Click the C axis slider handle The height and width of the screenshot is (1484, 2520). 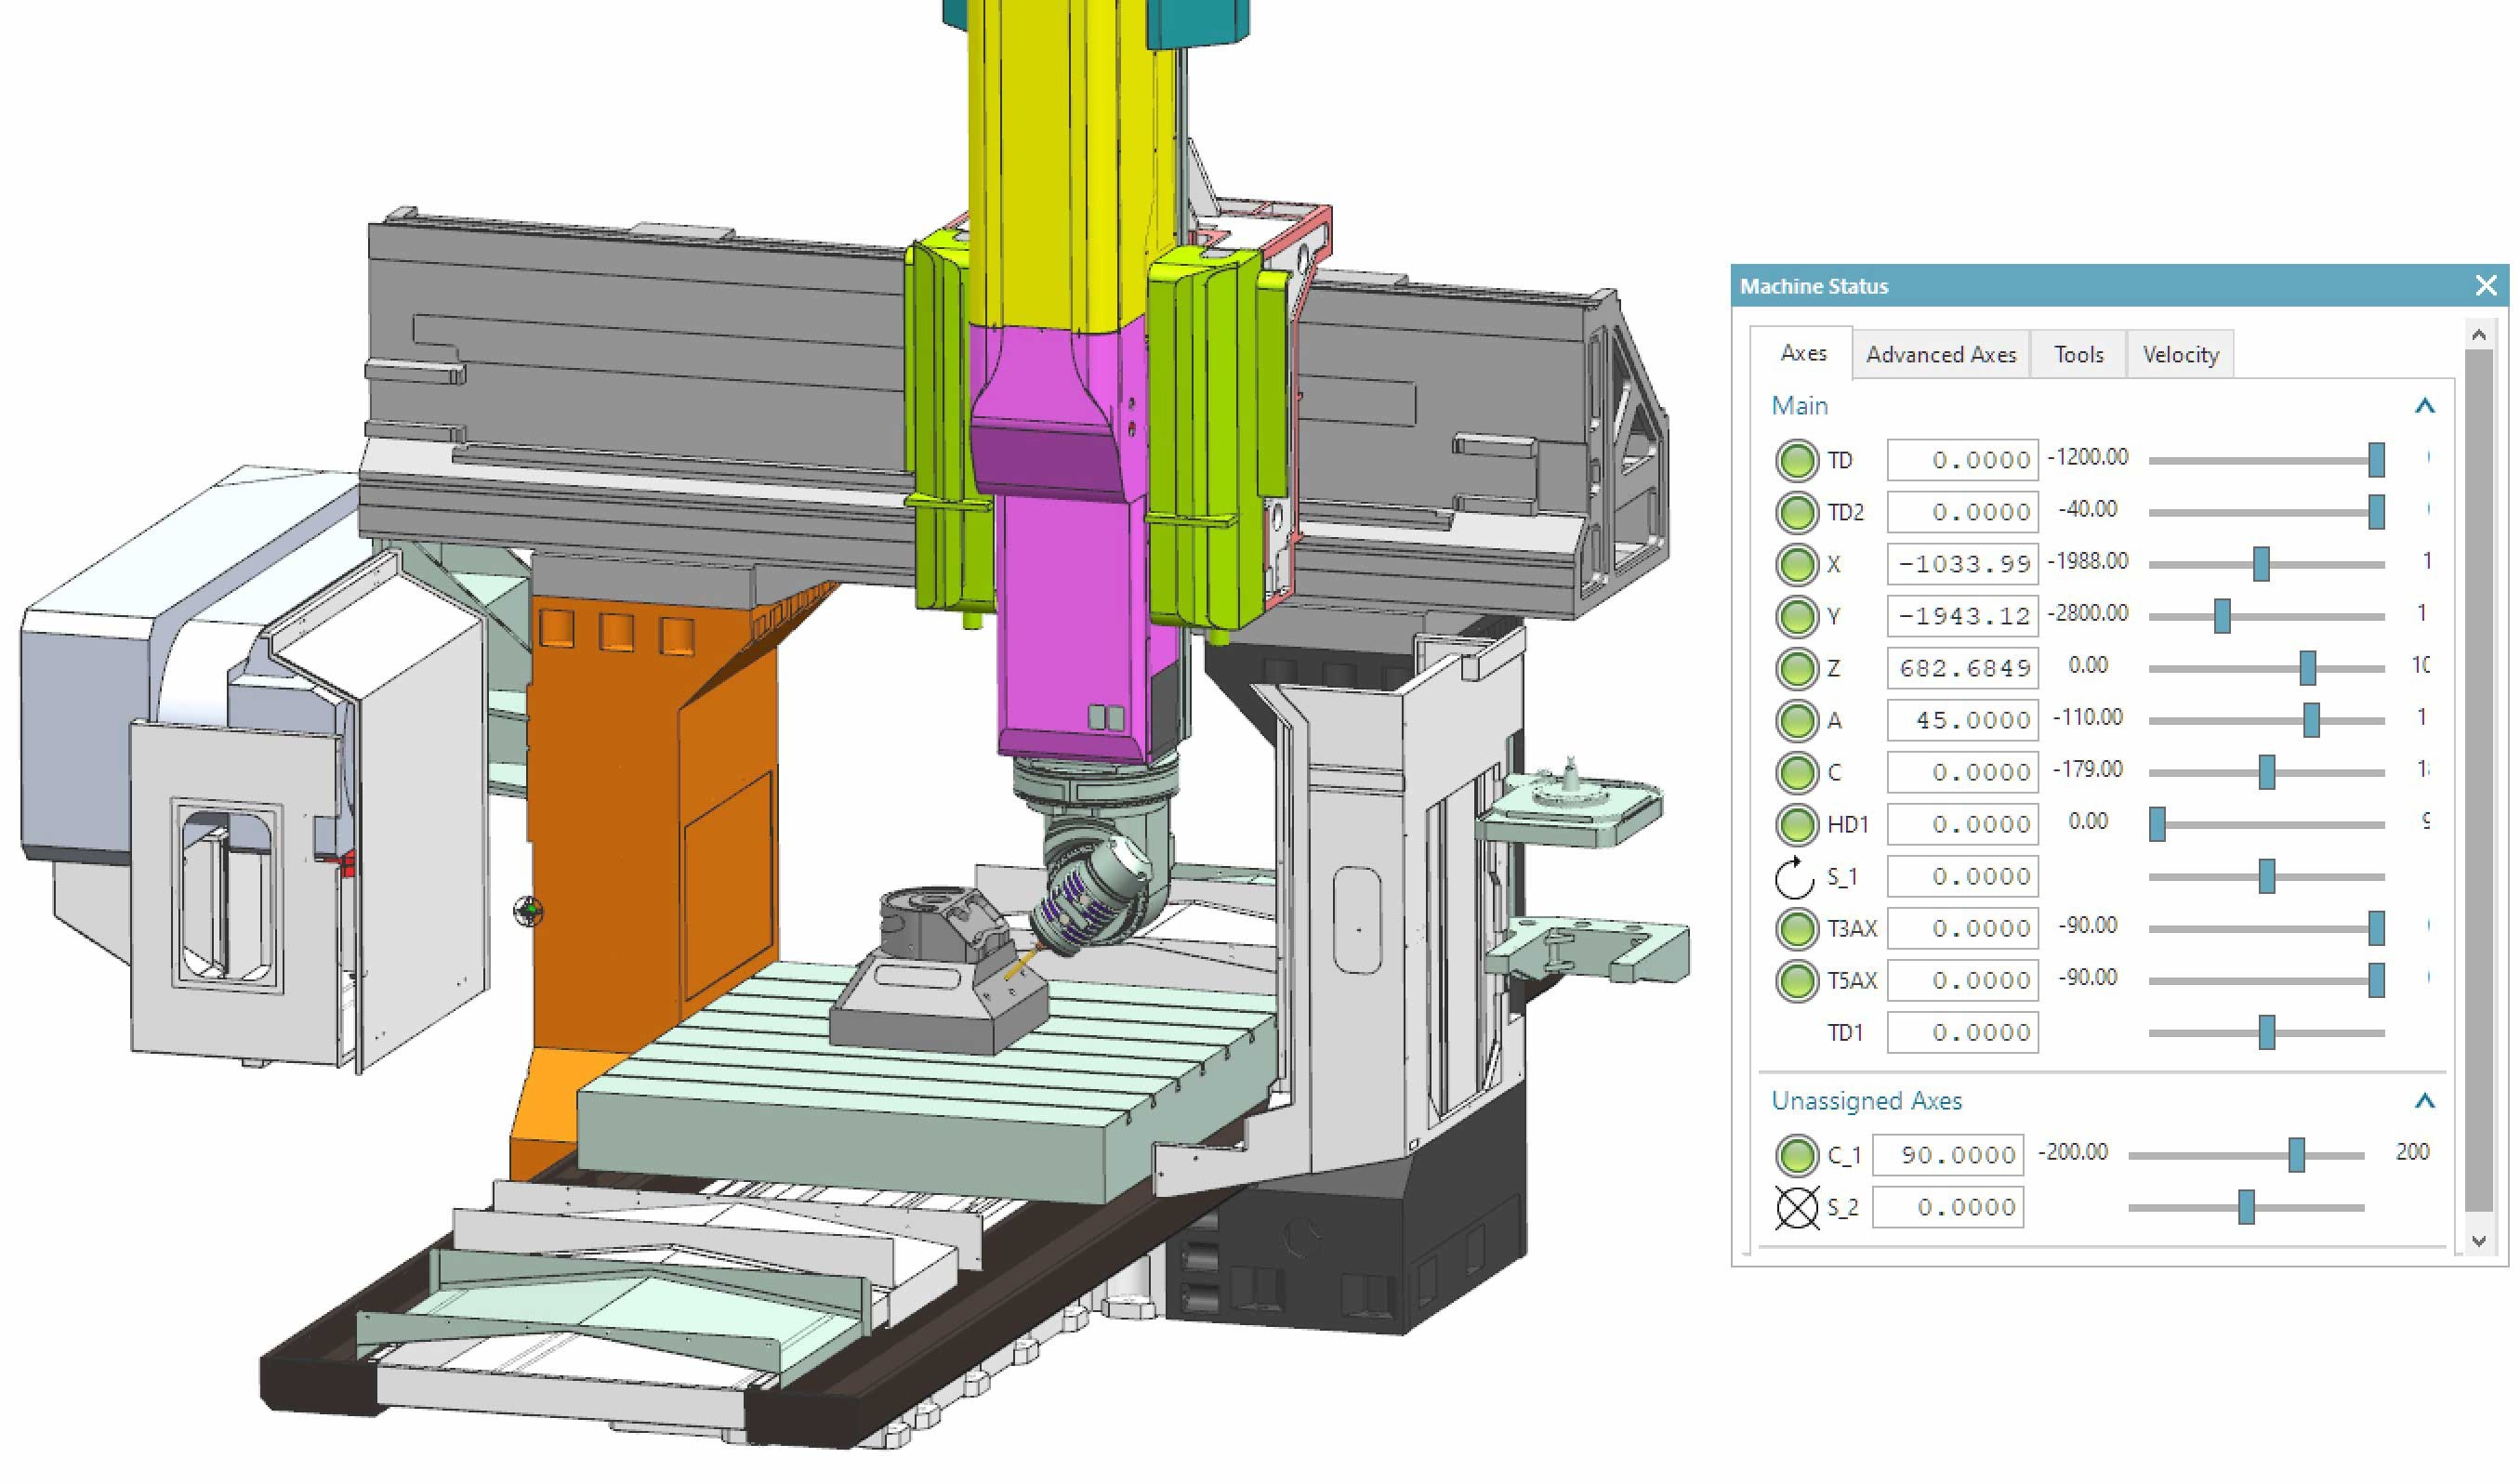(x=2267, y=772)
